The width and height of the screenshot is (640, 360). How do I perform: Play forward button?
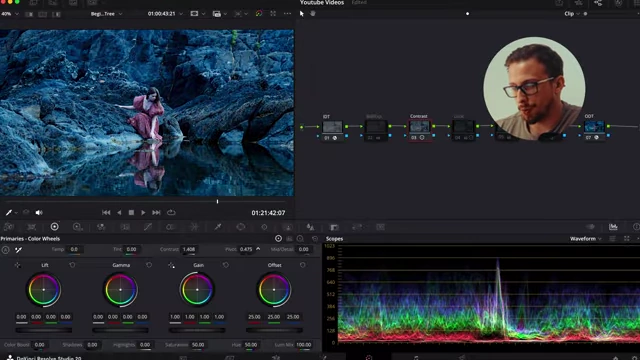[x=143, y=213]
